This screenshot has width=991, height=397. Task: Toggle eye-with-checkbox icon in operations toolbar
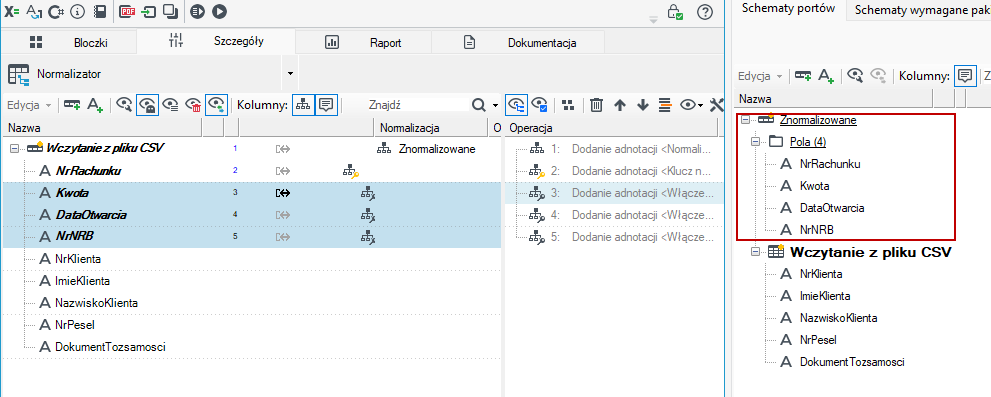[539, 105]
